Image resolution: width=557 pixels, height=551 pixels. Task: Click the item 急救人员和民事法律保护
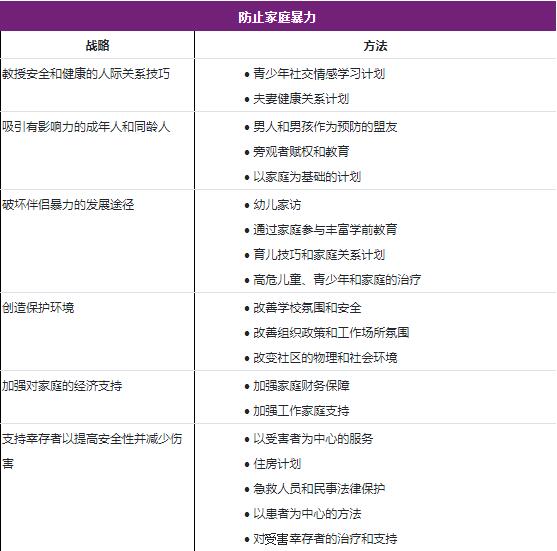(x=319, y=488)
